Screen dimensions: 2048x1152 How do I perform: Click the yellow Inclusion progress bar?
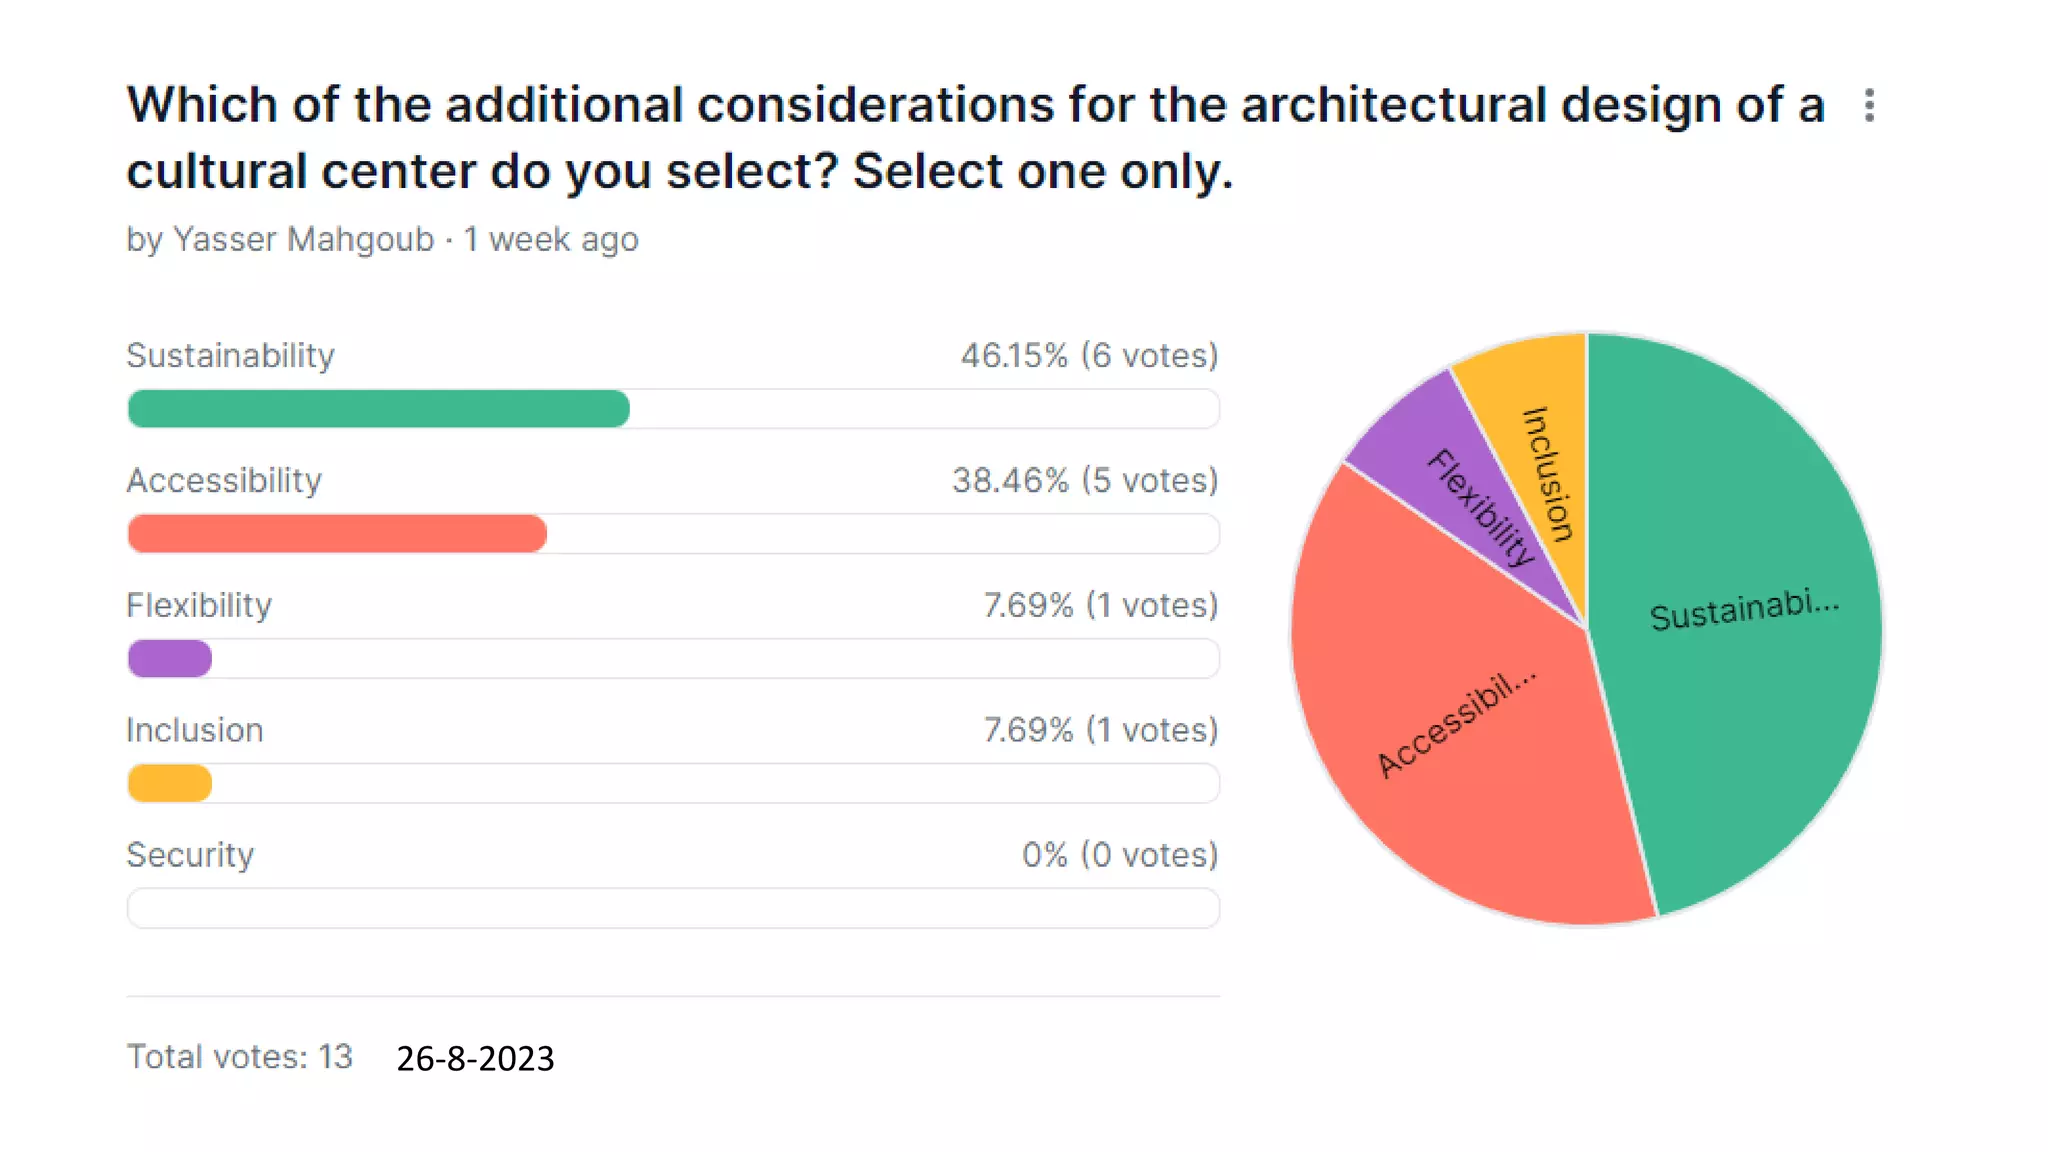pos(170,783)
